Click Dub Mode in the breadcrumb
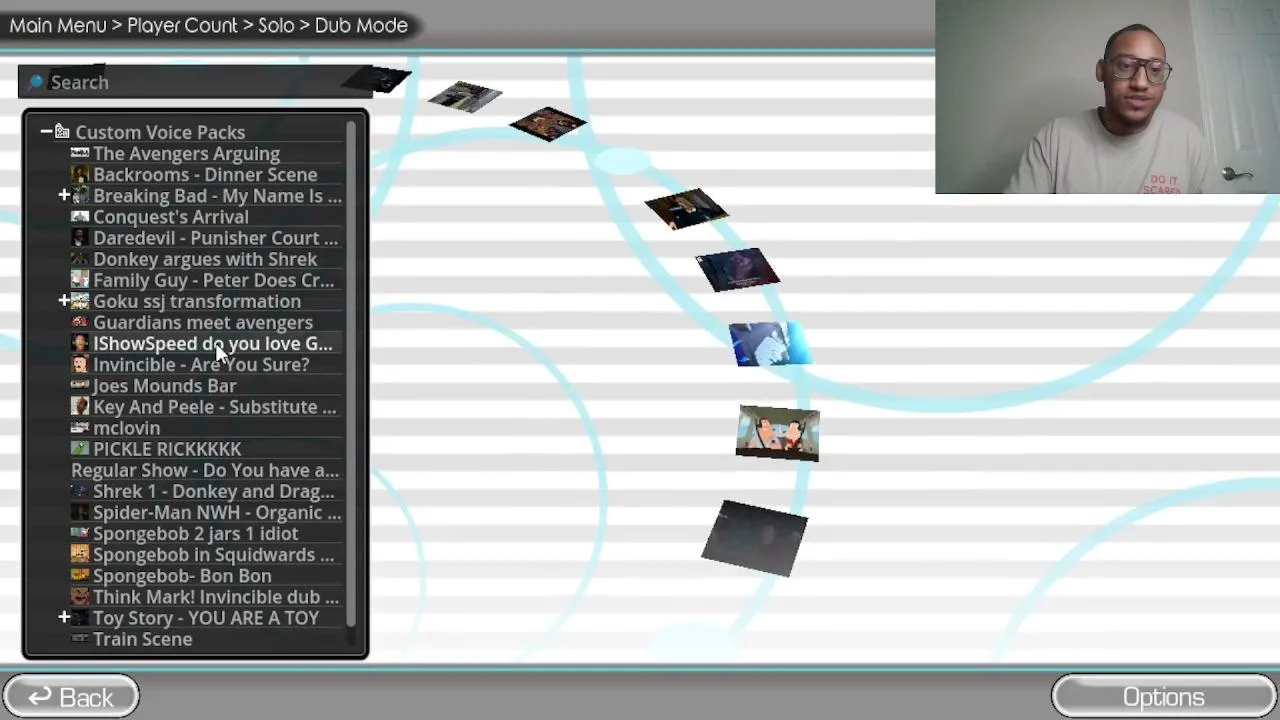Image resolution: width=1280 pixels, height=720 pixels. [361, 25]
